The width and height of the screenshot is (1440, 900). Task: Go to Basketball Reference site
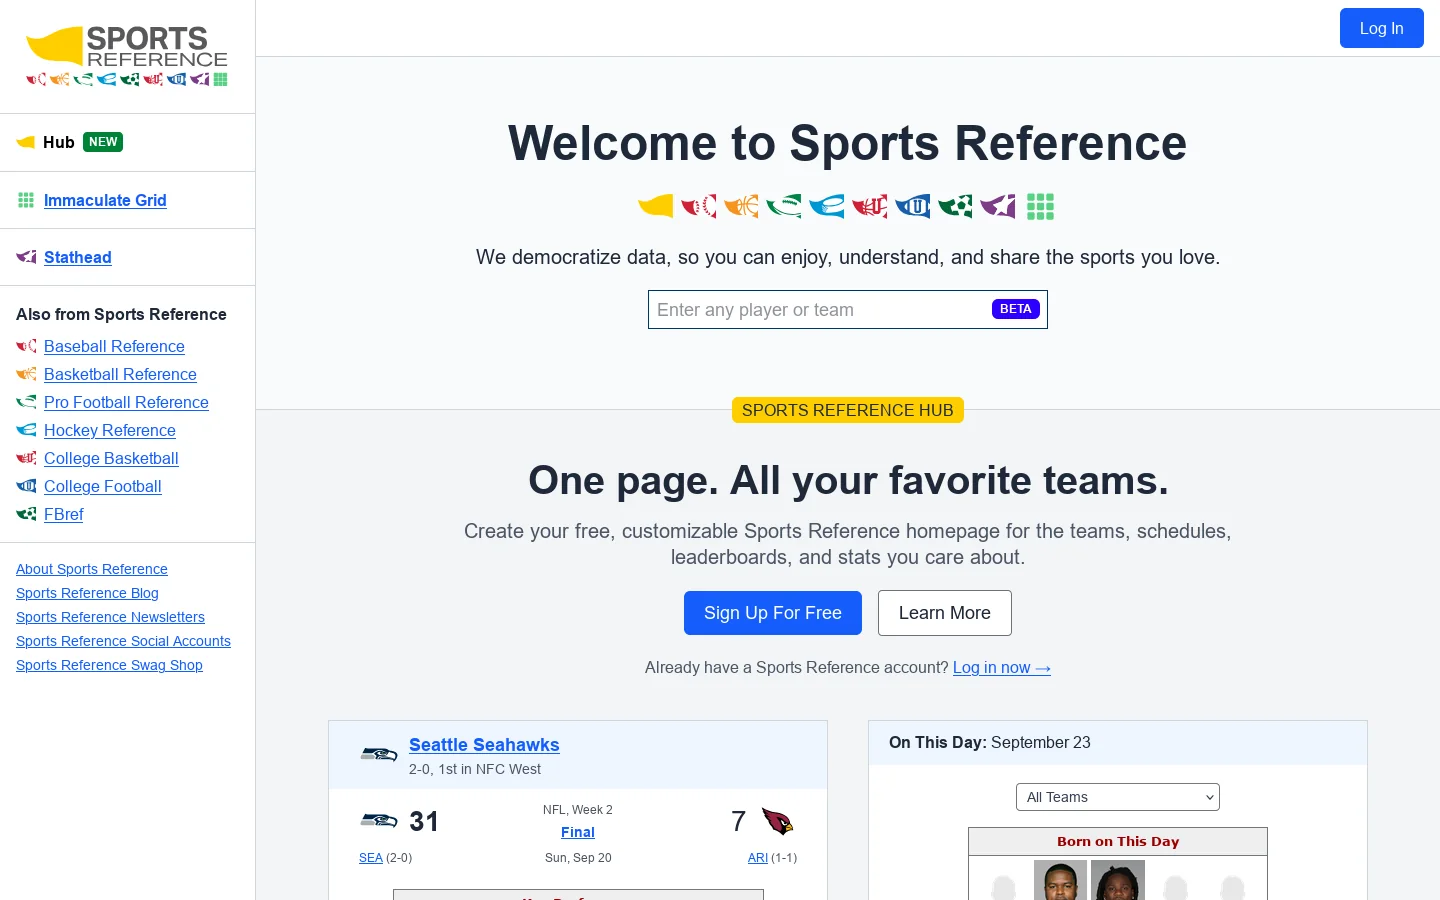click(120, 374)
